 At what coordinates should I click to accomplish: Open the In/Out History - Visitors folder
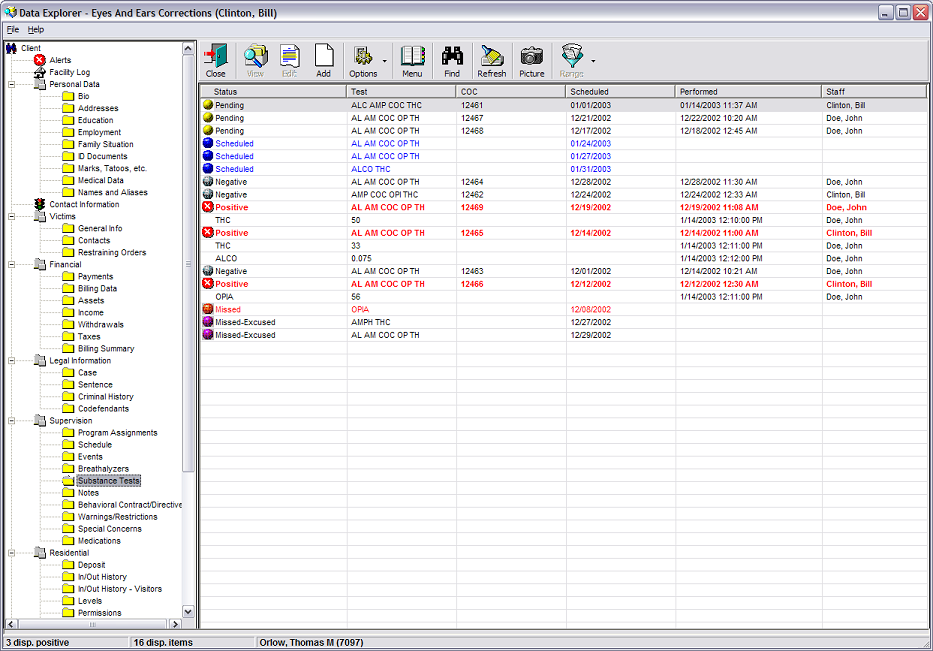pos(120,589)
